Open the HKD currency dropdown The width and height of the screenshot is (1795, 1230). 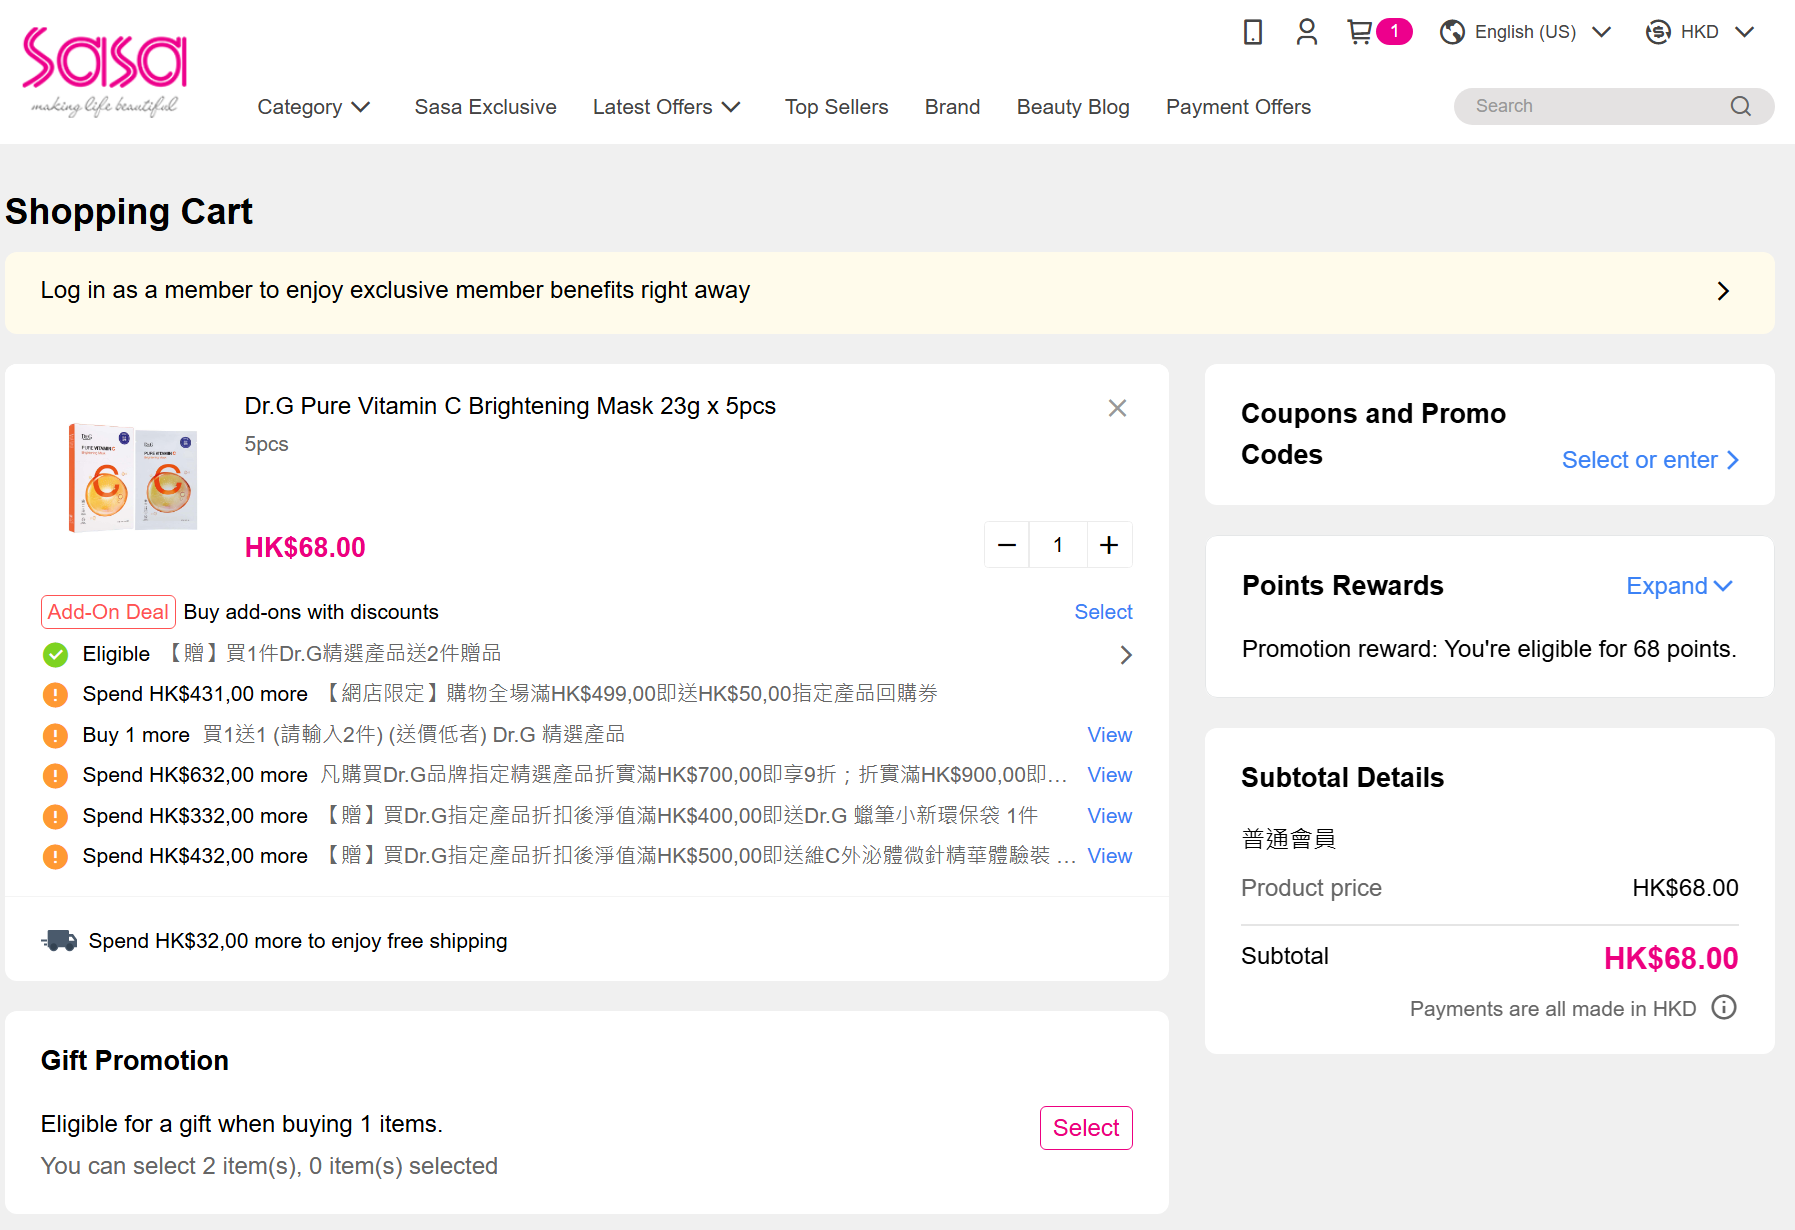[1700, 32]
